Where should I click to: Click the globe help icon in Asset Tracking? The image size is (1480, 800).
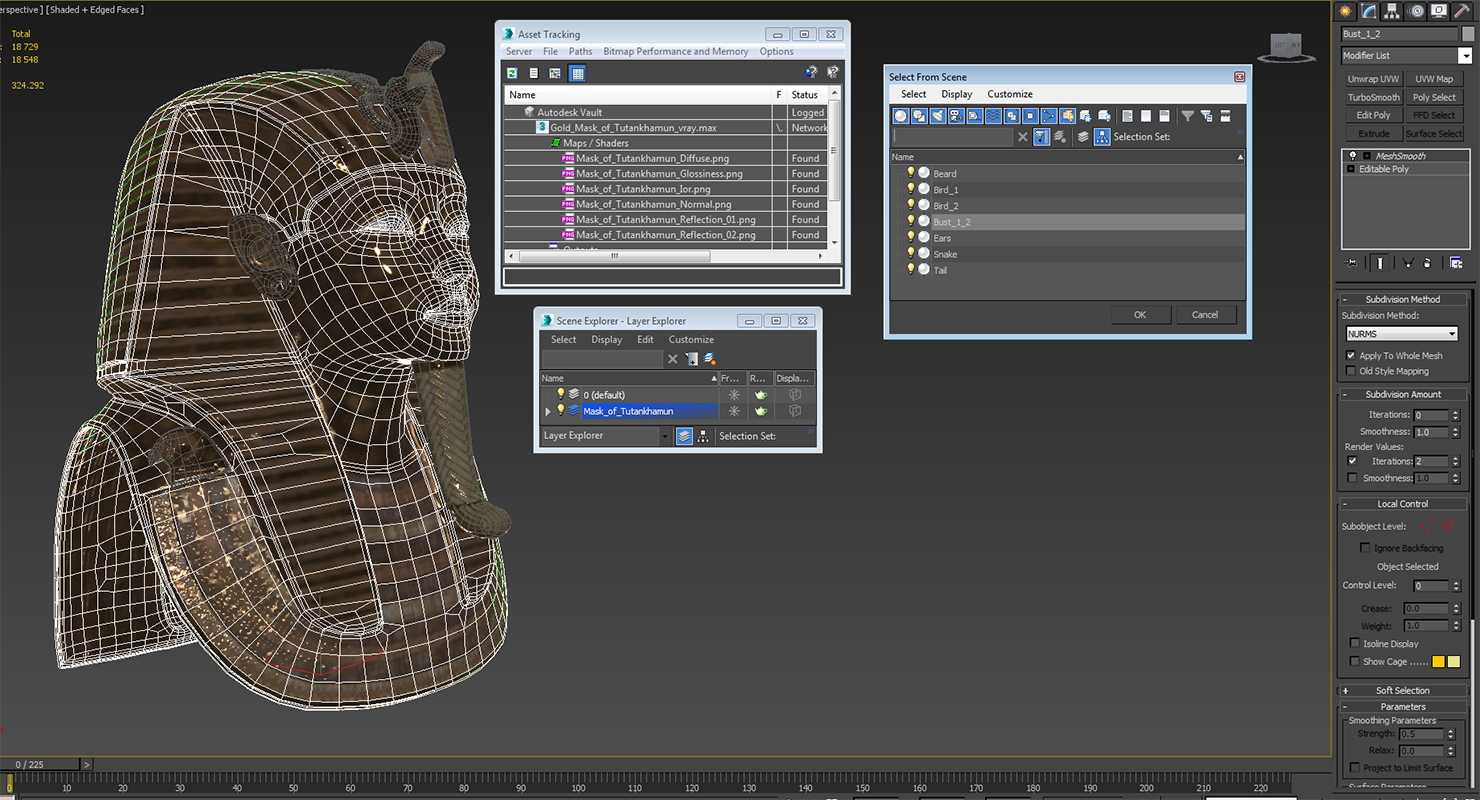(x=812, y=73)
